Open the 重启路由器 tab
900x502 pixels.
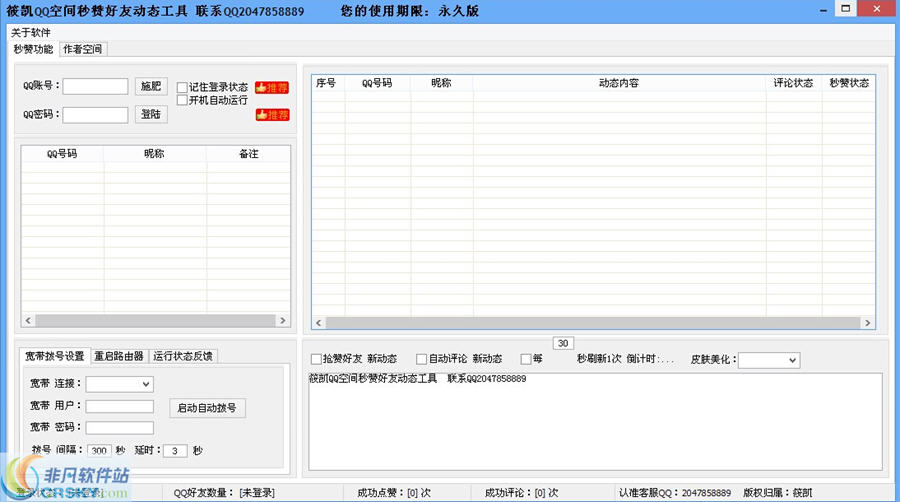point(119,356)
